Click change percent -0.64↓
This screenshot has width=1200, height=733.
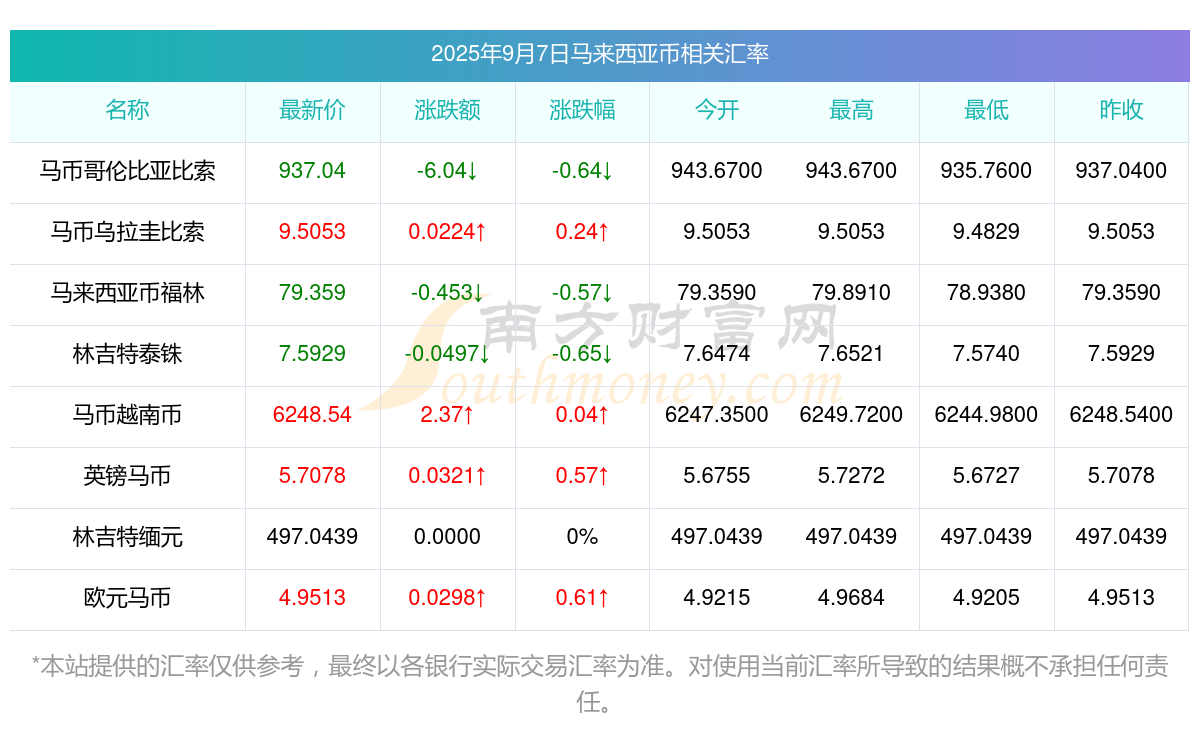click(582, 171)
